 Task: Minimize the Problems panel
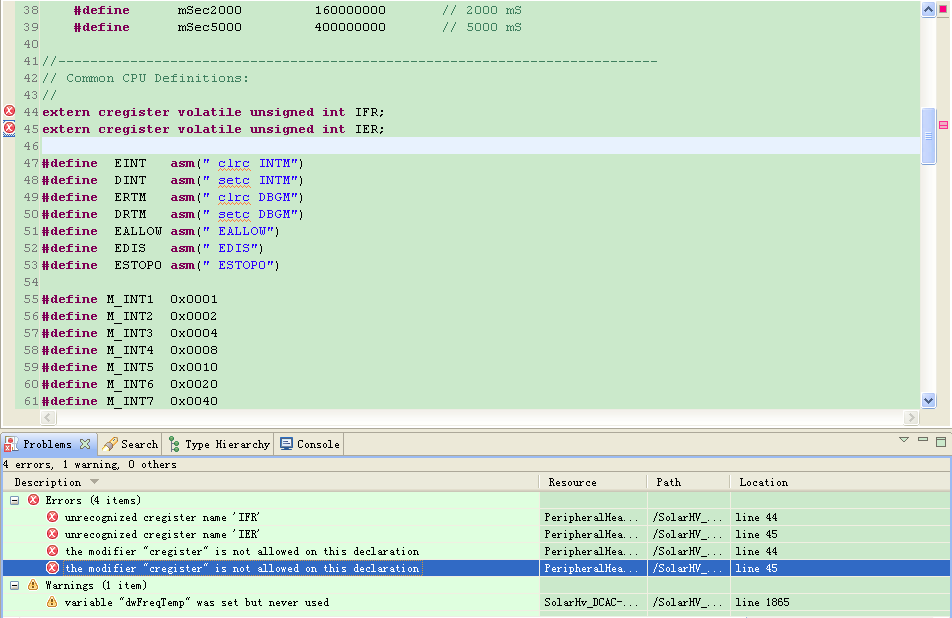(923, 440)
